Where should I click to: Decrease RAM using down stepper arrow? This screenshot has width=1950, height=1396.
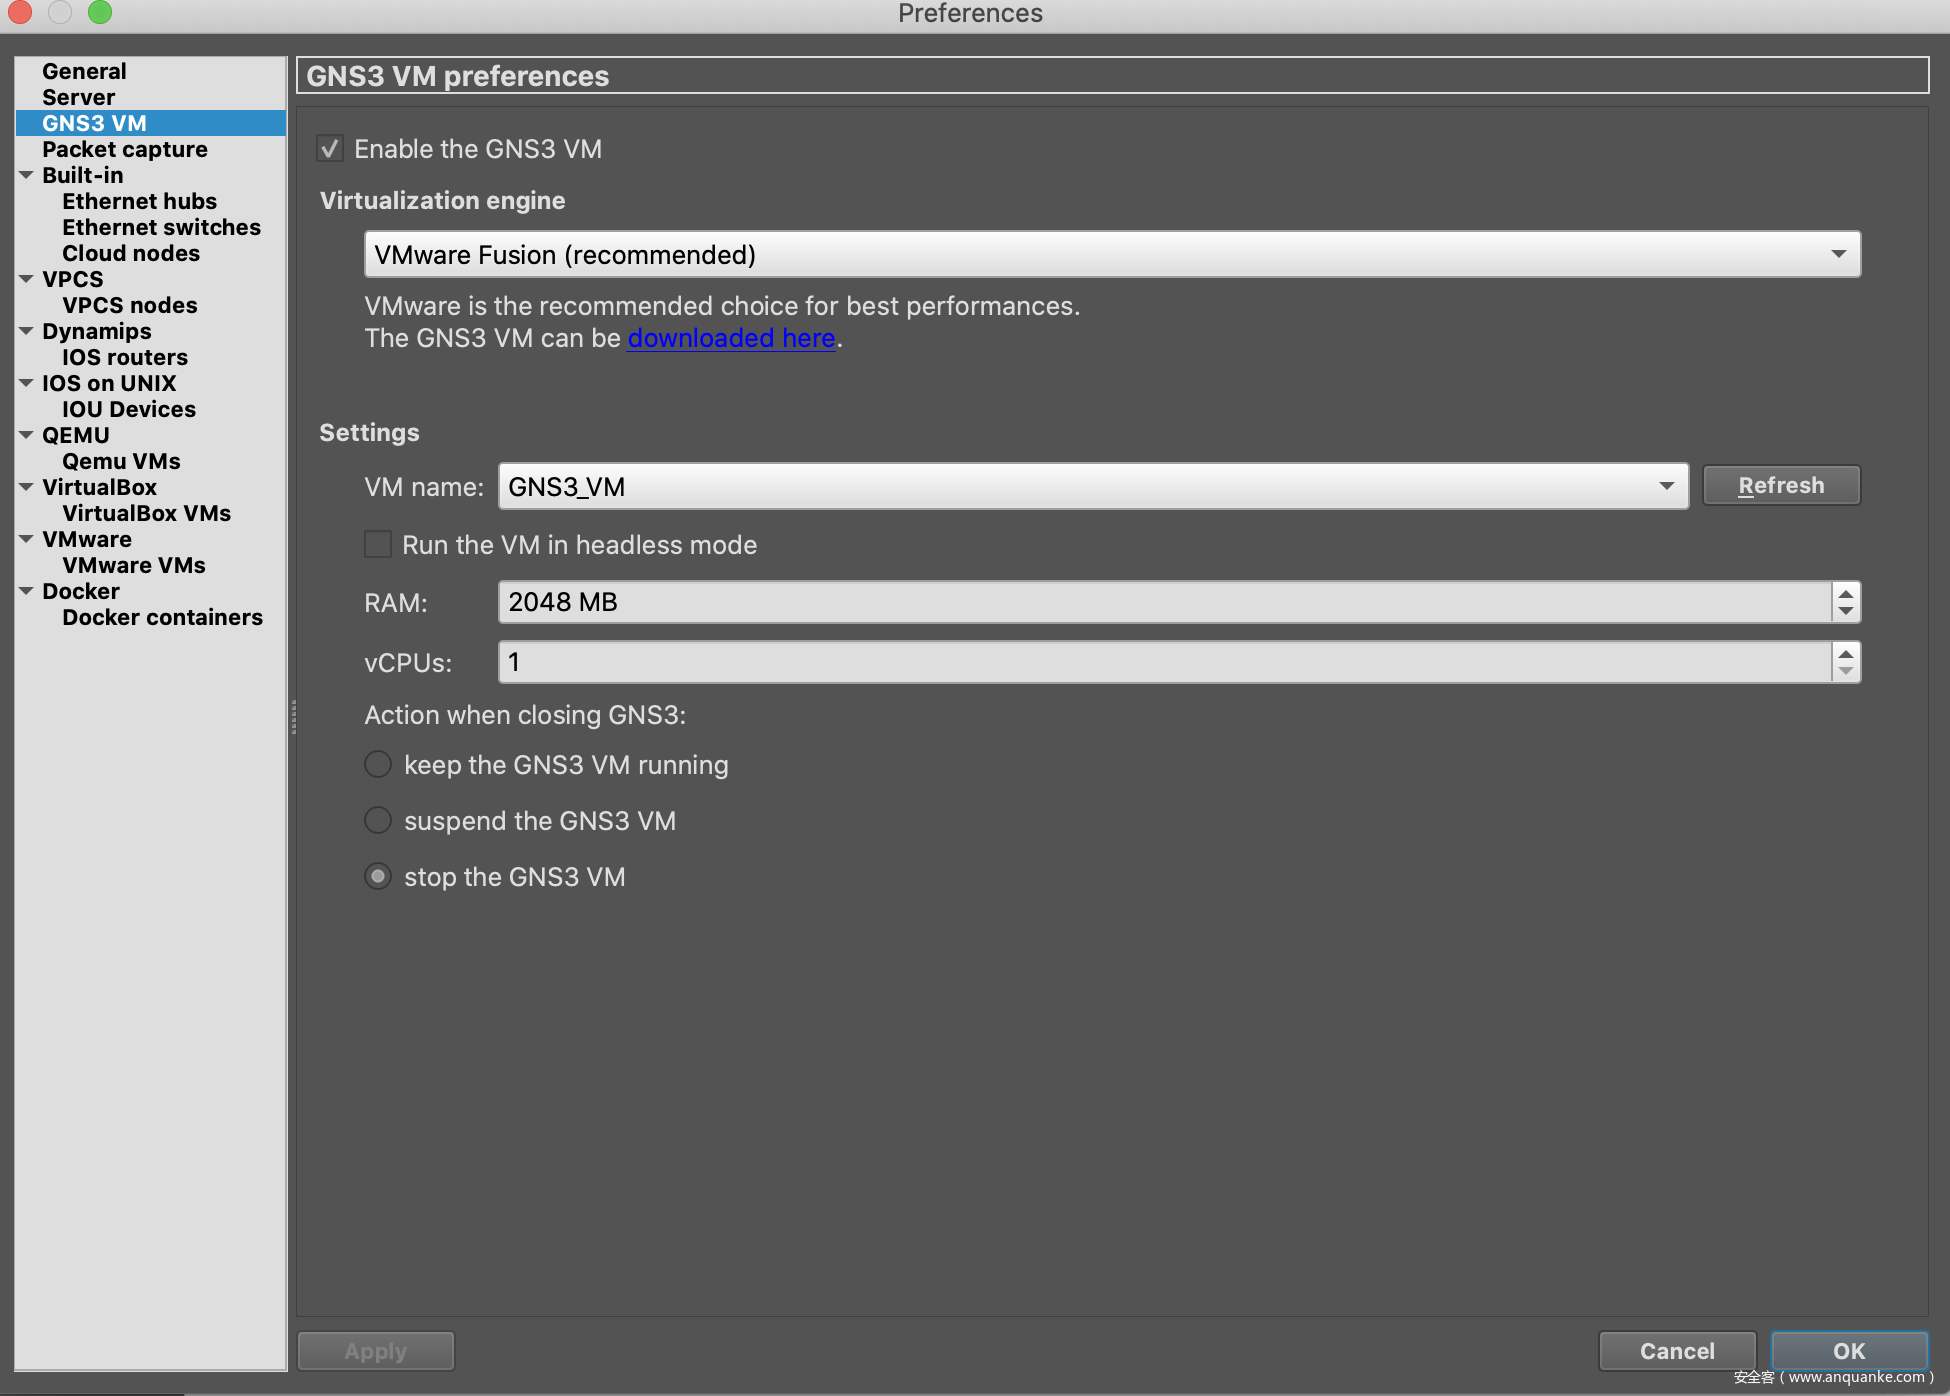pyautogui.click(x=1846, y=611)
